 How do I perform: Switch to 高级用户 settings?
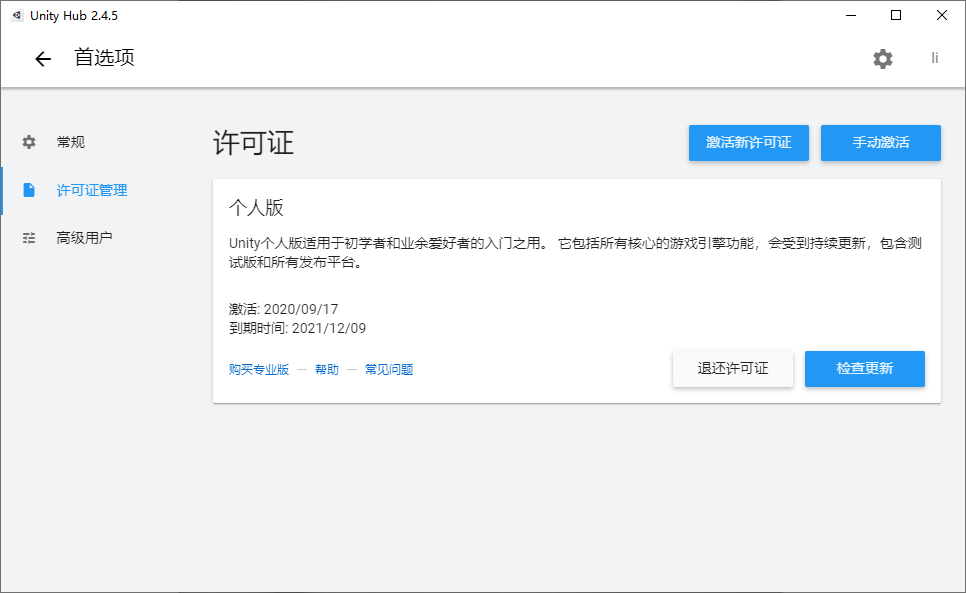84,238
